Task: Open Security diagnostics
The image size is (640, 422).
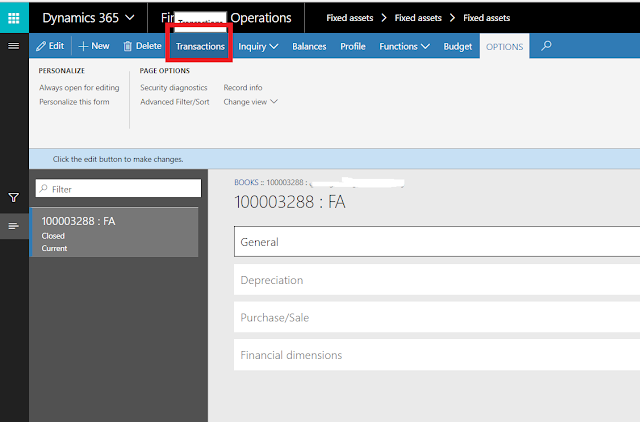Action: tap(174, 88)
